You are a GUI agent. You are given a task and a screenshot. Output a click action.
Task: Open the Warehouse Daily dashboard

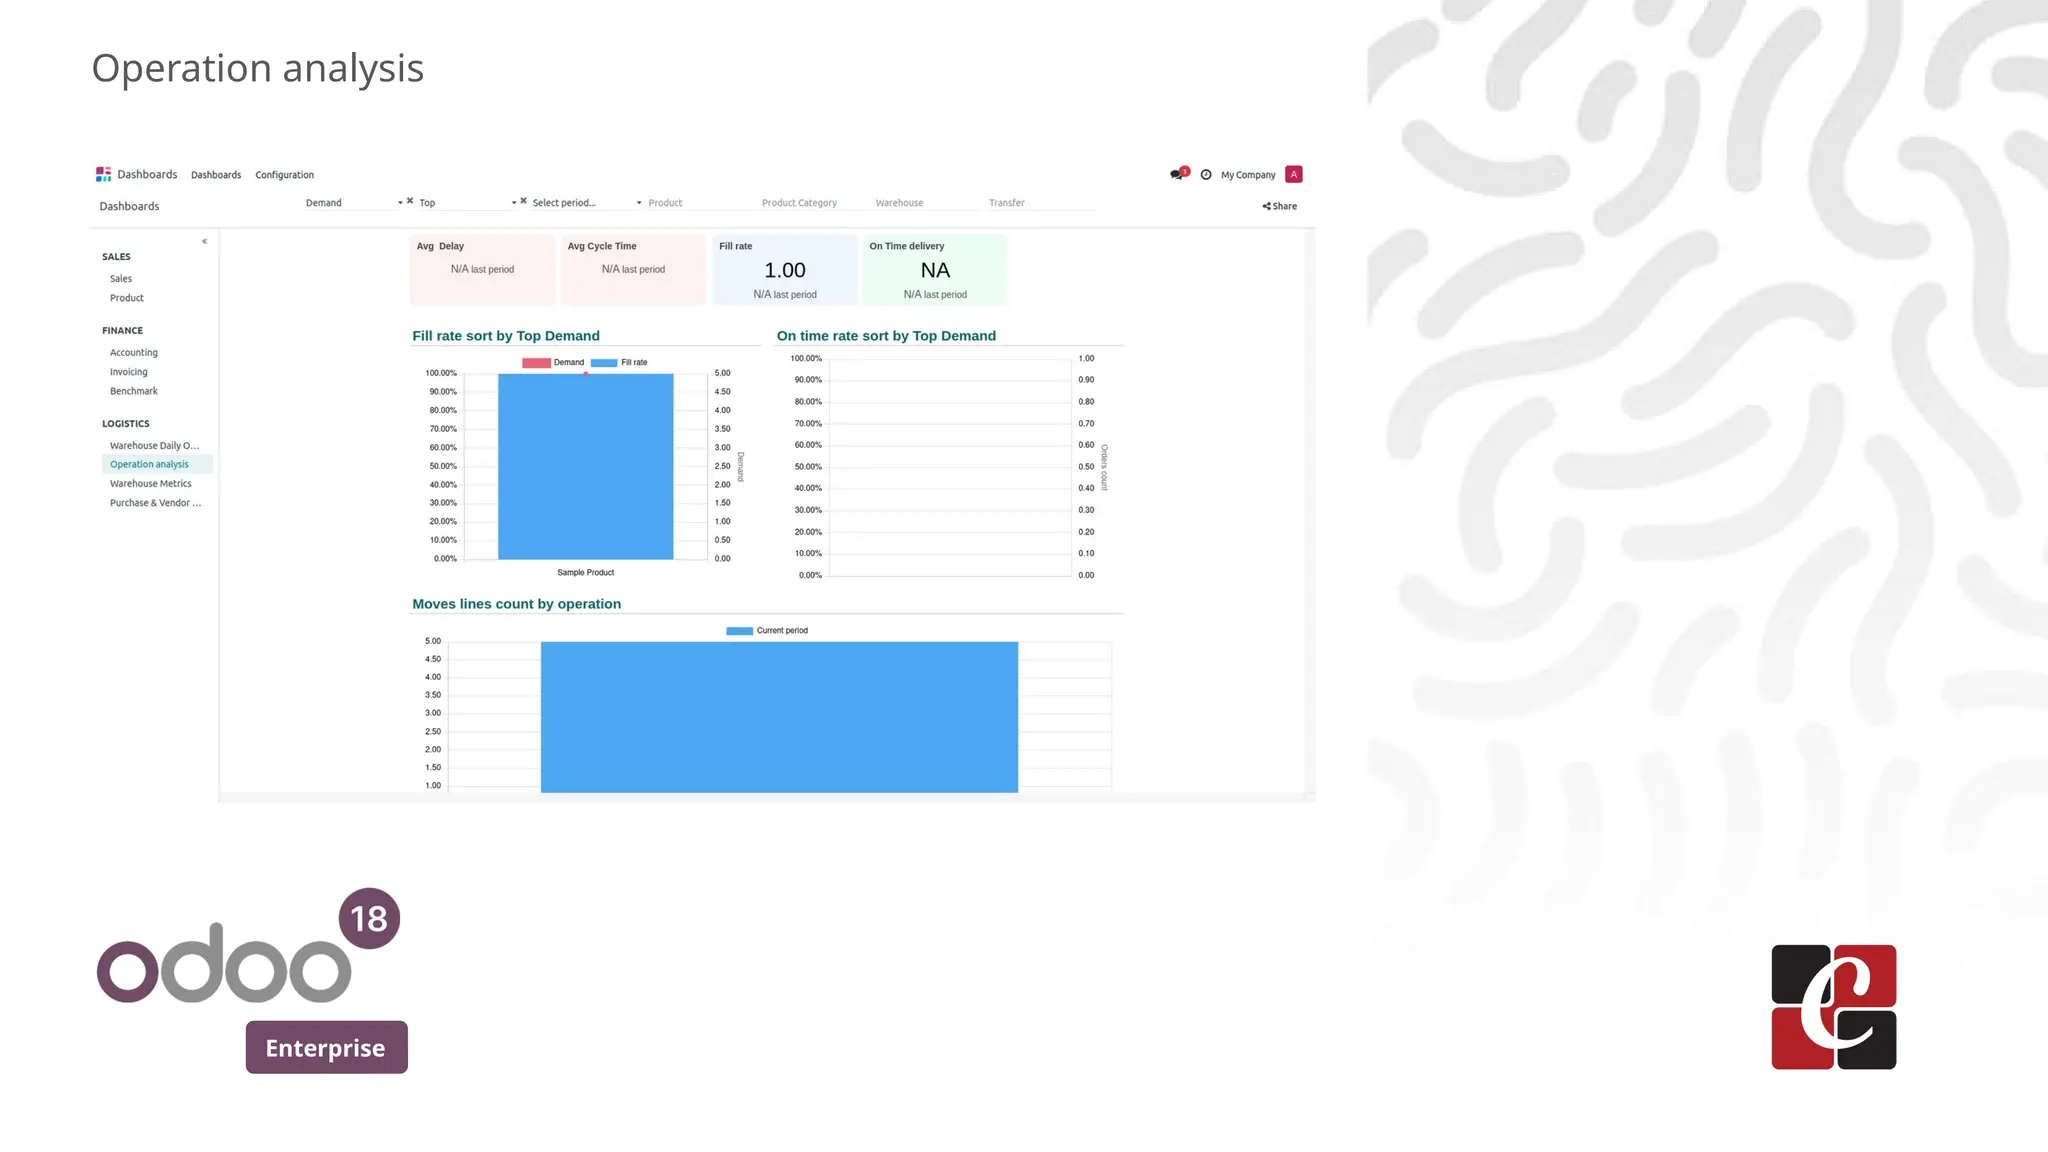click(x=155, y=446)
